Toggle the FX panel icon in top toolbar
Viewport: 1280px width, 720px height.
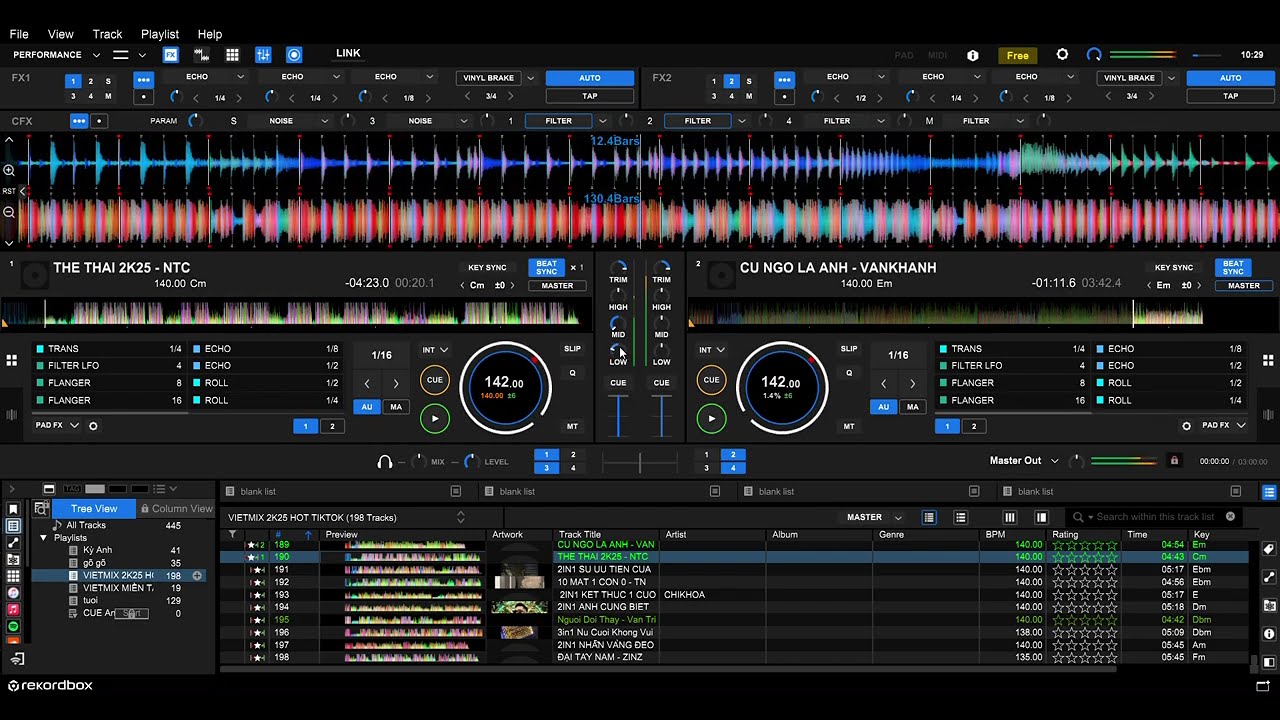[x=171, y=55]
